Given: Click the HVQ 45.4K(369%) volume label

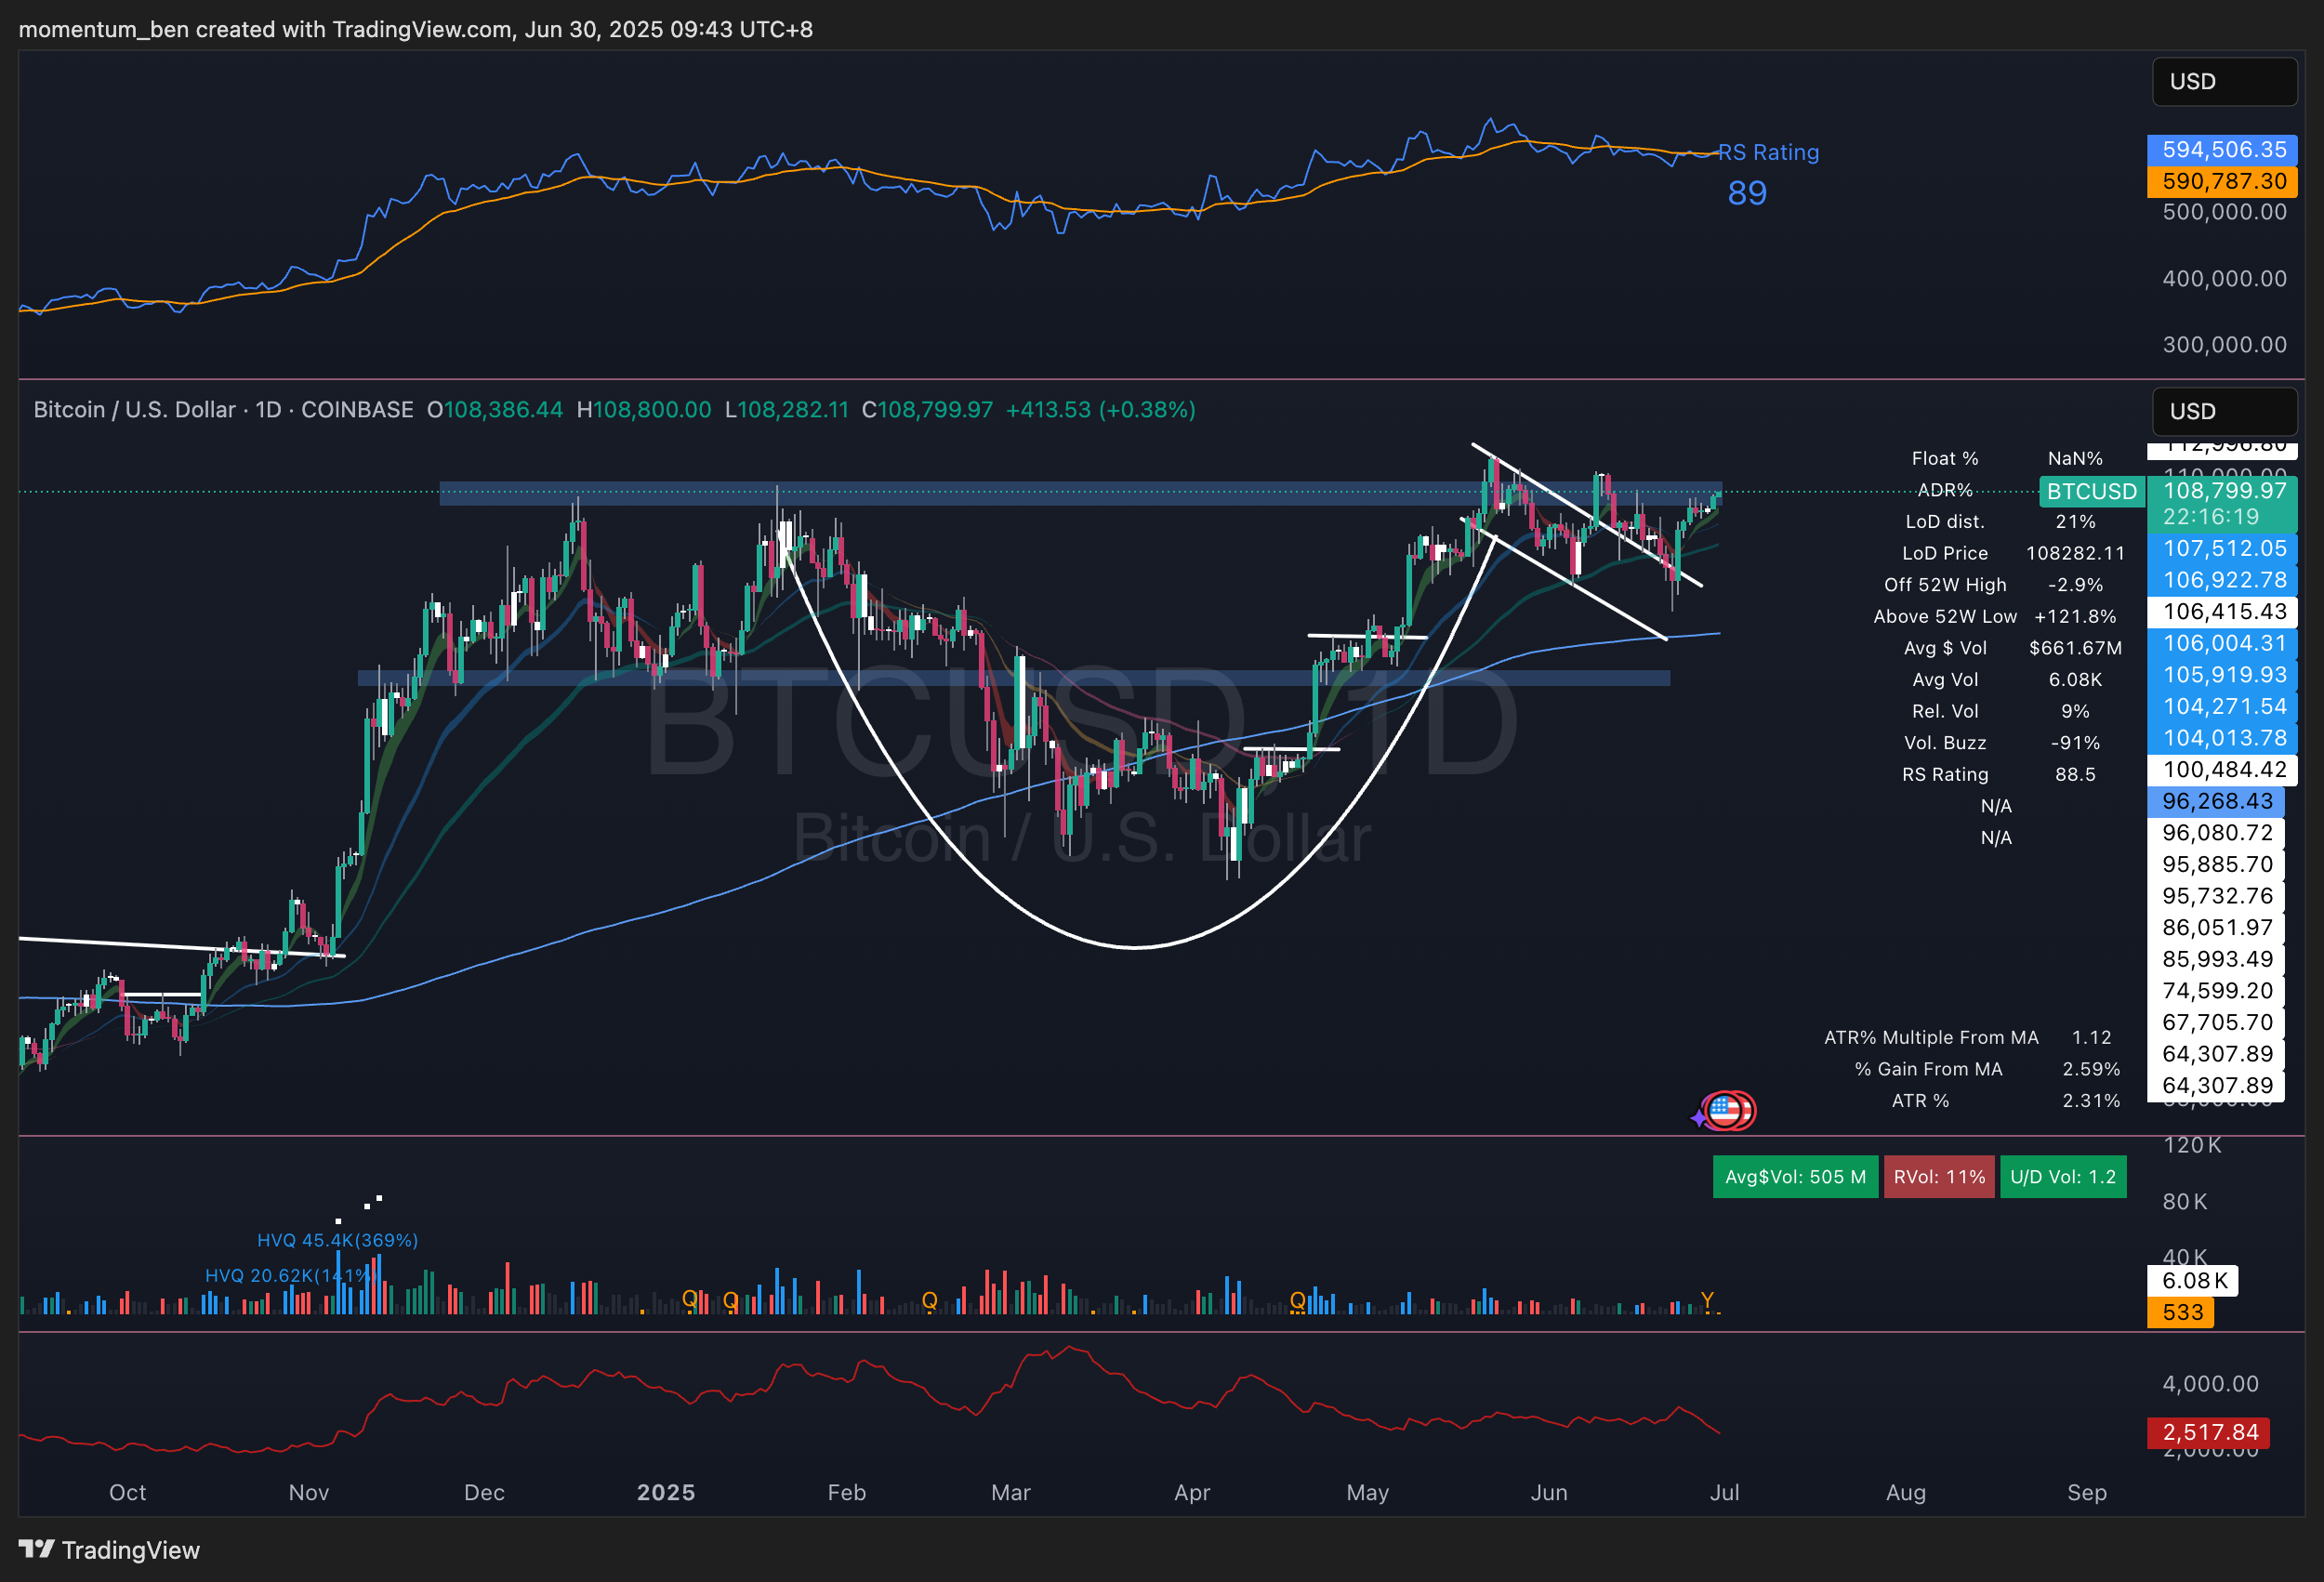Looking at the screenshot, I should (337, 1240).
